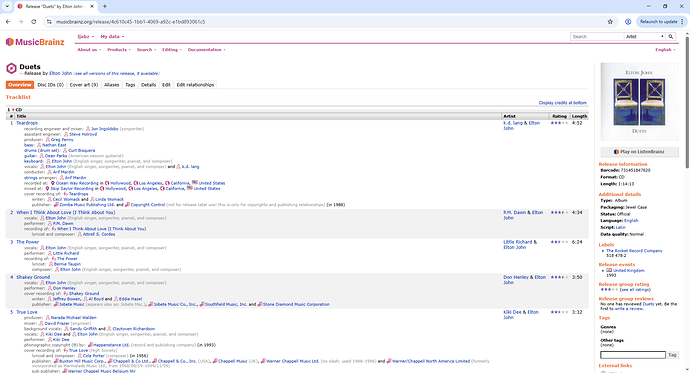Rate release group with stars

click(x=609, y=289)
